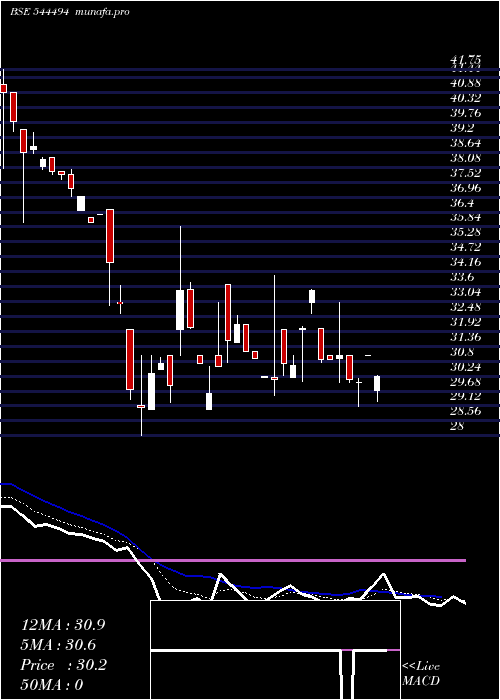
Task: Click the 36.4 price axis label
Action: coord(462,203)
